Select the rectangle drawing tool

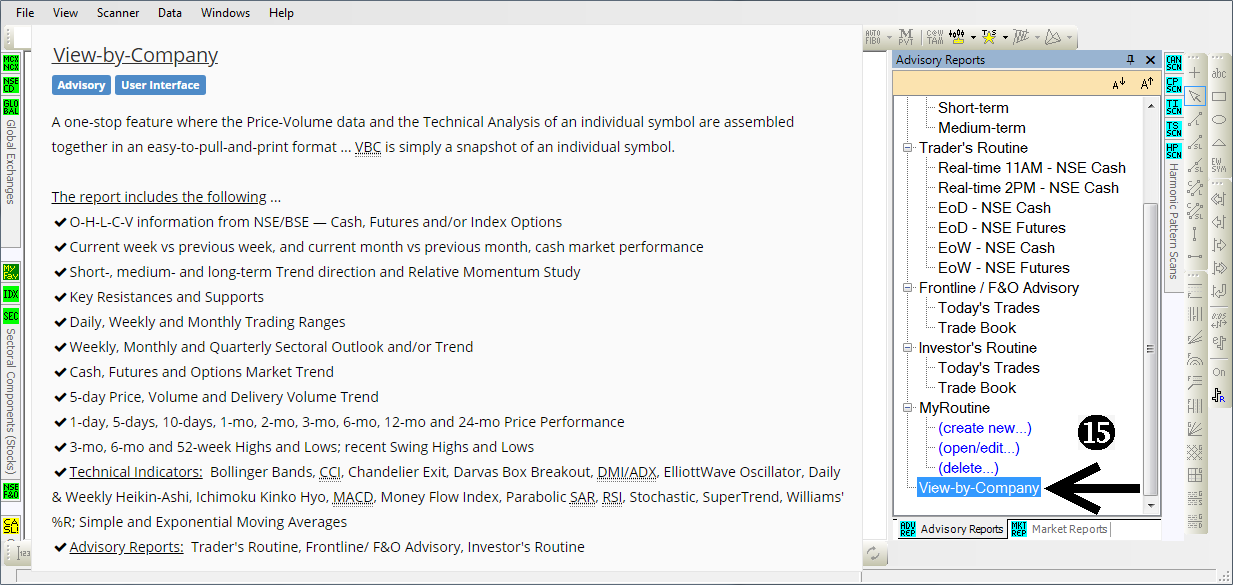[1219, 96]
